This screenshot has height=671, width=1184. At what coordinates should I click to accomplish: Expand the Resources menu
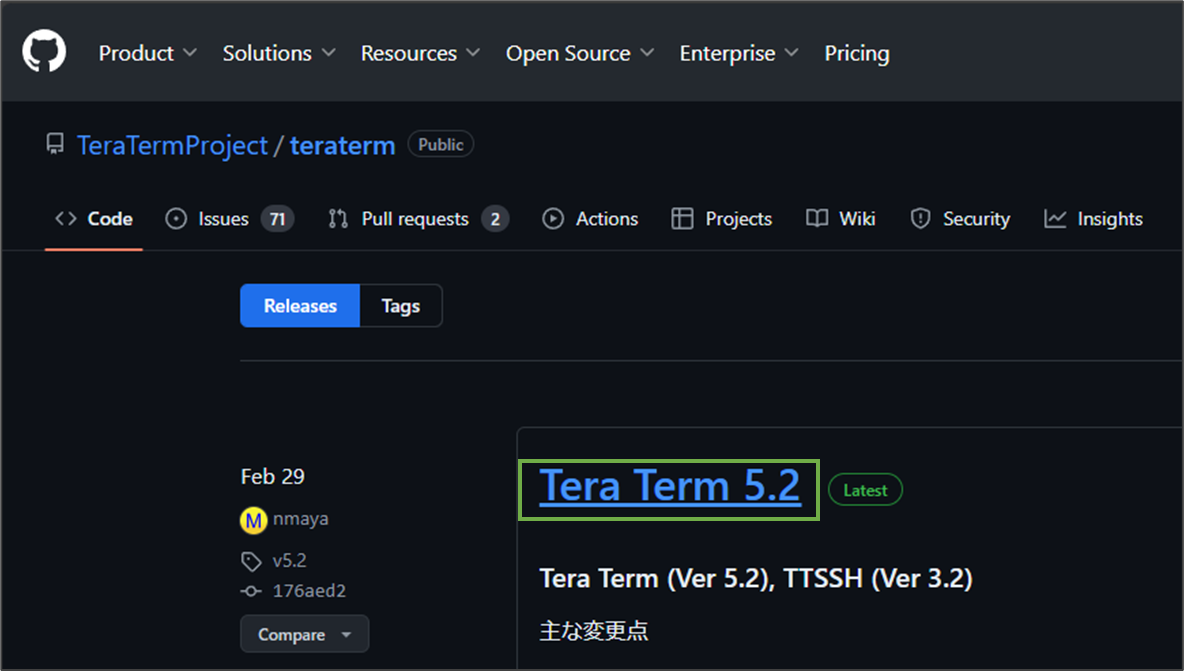[x=420, y=53]
